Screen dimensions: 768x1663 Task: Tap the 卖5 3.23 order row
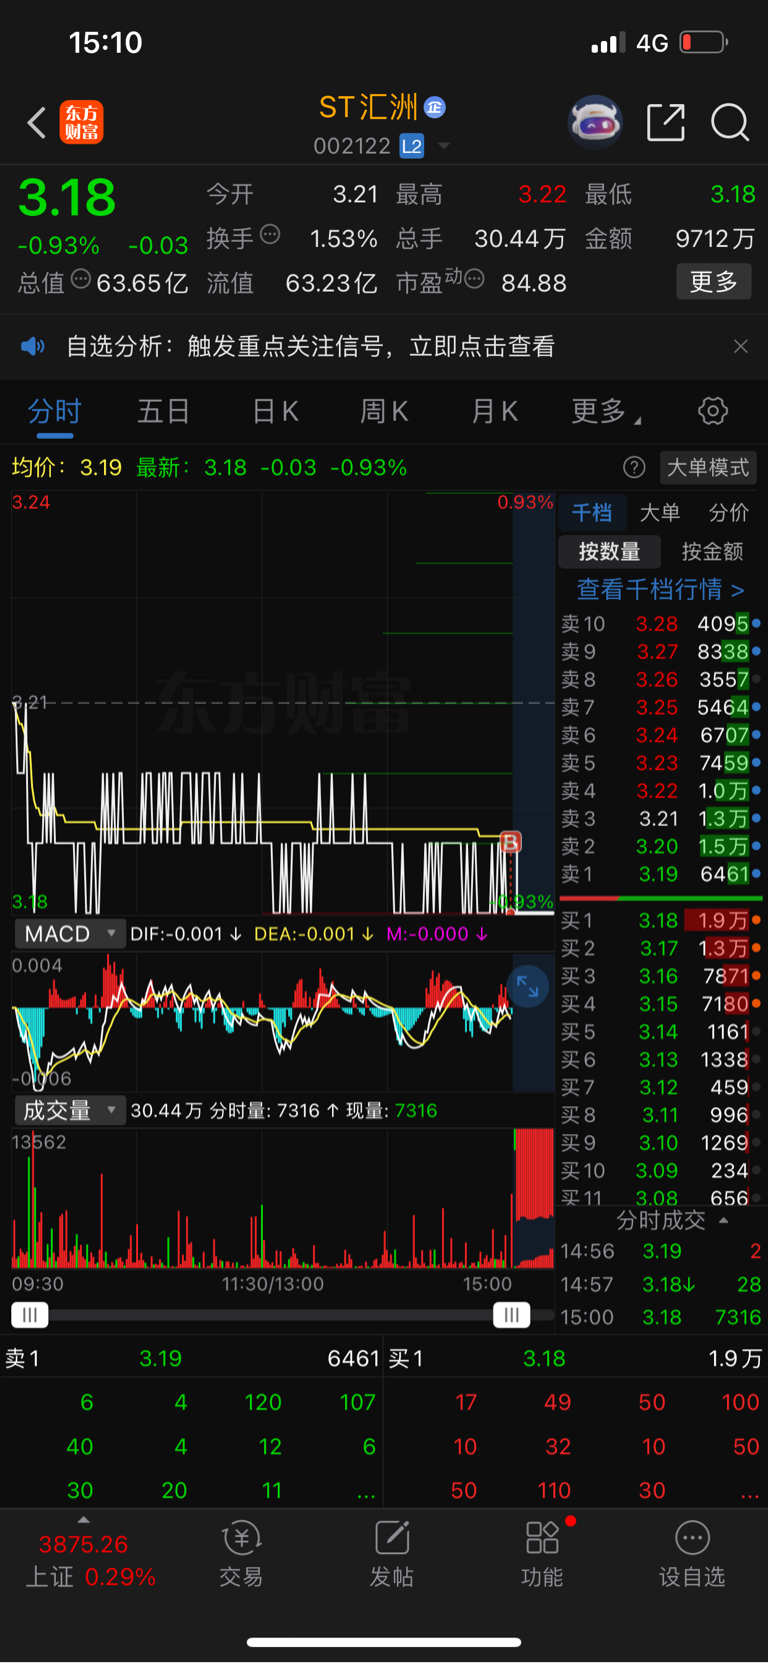[x=660, y=763]
